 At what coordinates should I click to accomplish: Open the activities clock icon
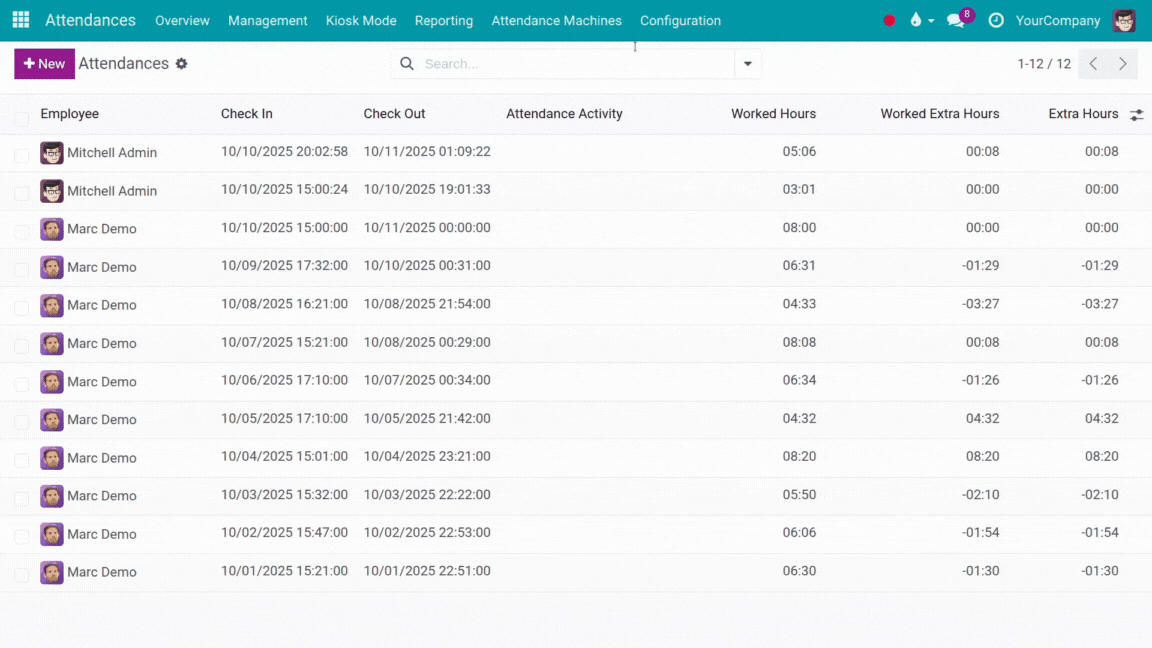tap(996, 20)
